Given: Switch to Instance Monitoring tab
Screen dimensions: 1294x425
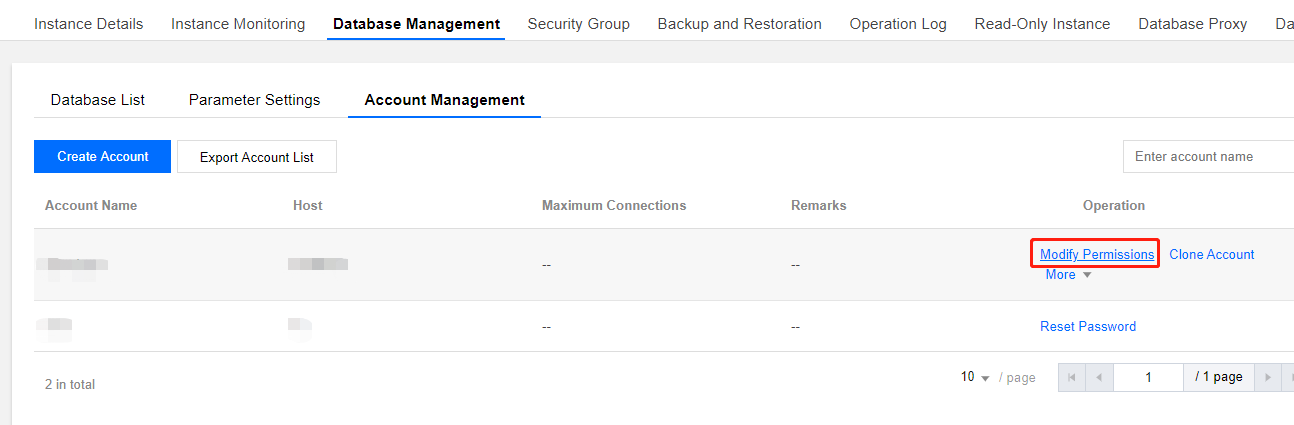Looking at the screenshot, I should click(x=238, y=24).
